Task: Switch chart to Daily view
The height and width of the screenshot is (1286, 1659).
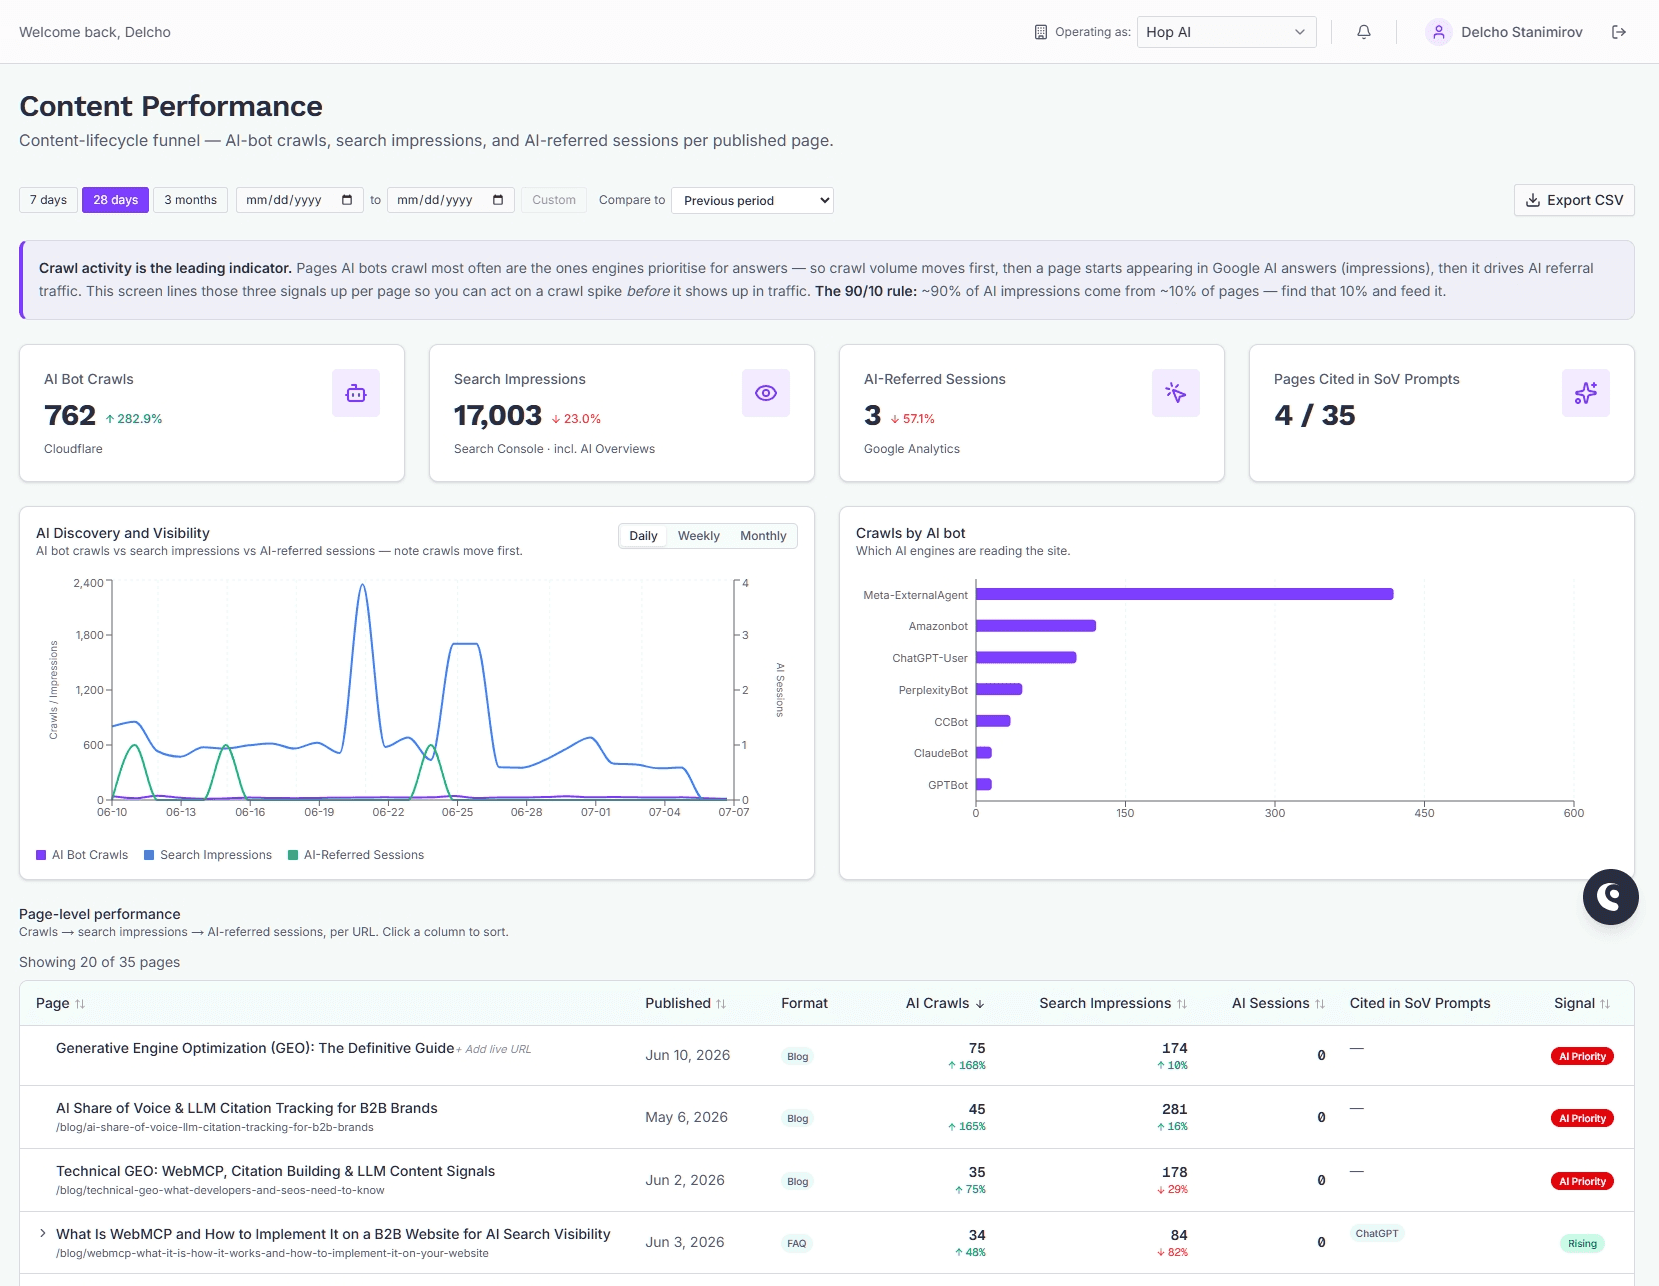Action: click(643, 536)
